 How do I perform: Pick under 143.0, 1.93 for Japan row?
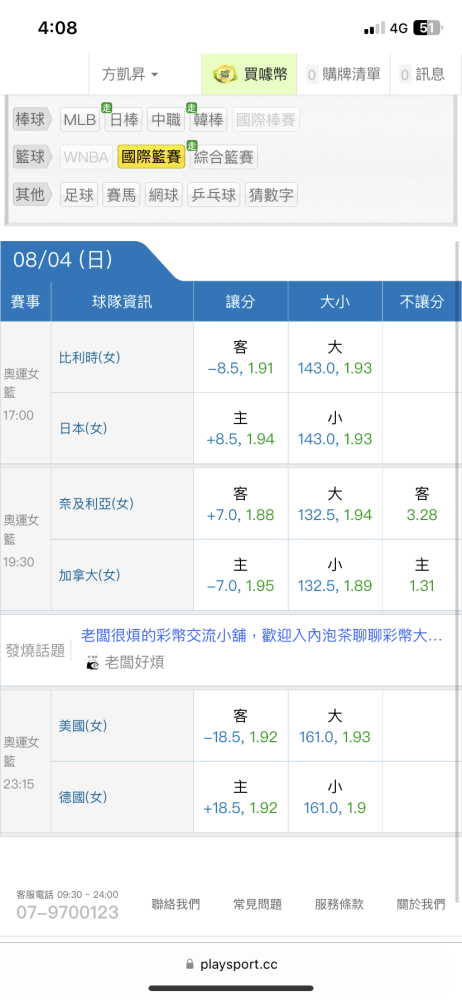335,428
